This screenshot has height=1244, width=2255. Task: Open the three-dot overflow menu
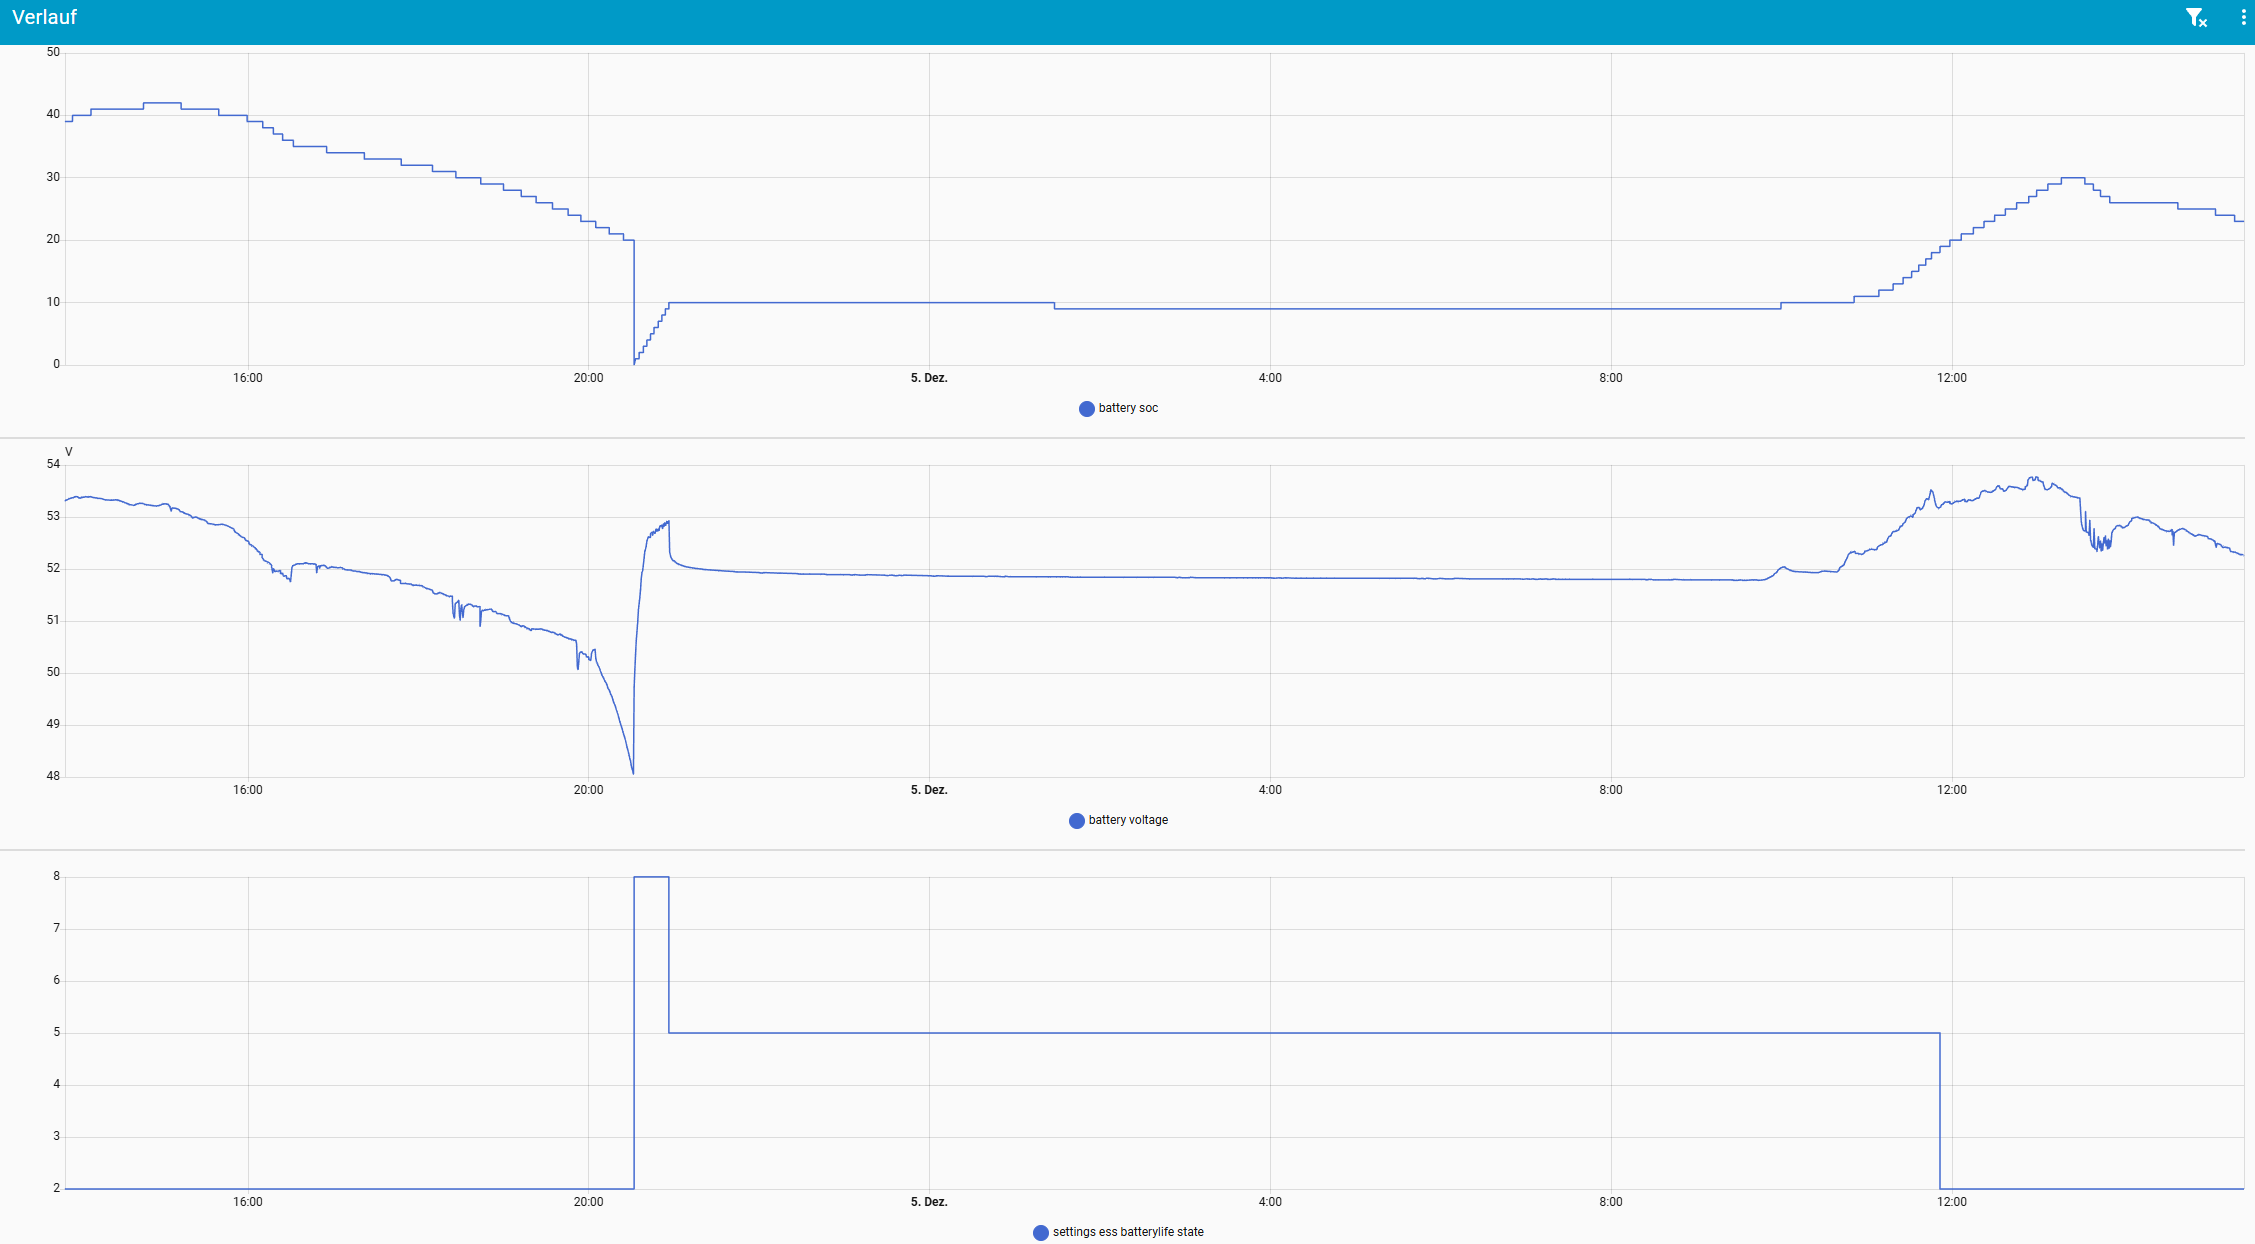click(2243, 18)
